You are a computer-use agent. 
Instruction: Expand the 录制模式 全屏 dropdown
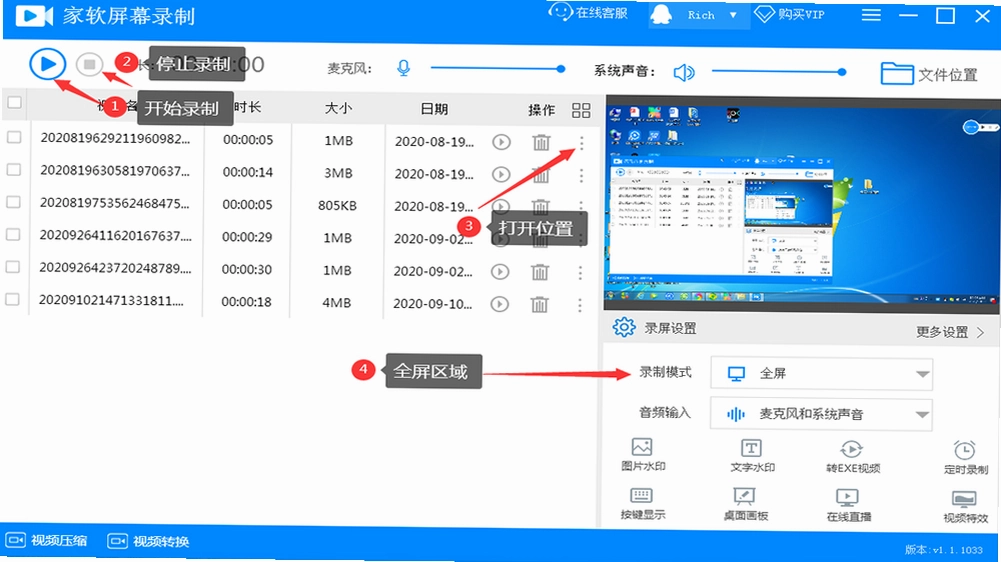click(x=822, y=374)
